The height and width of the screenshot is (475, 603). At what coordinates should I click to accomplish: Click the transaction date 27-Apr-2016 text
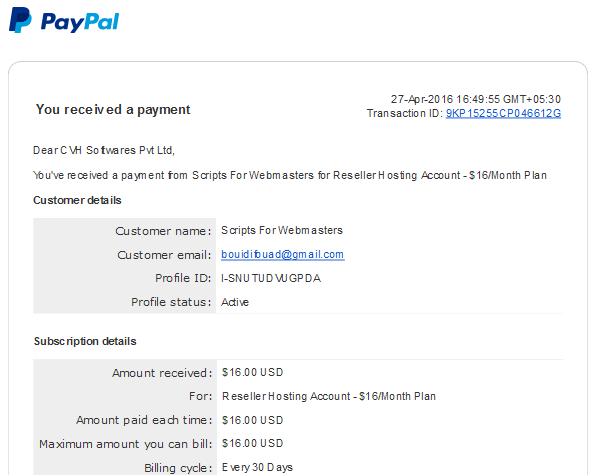[x=422, y=99]
